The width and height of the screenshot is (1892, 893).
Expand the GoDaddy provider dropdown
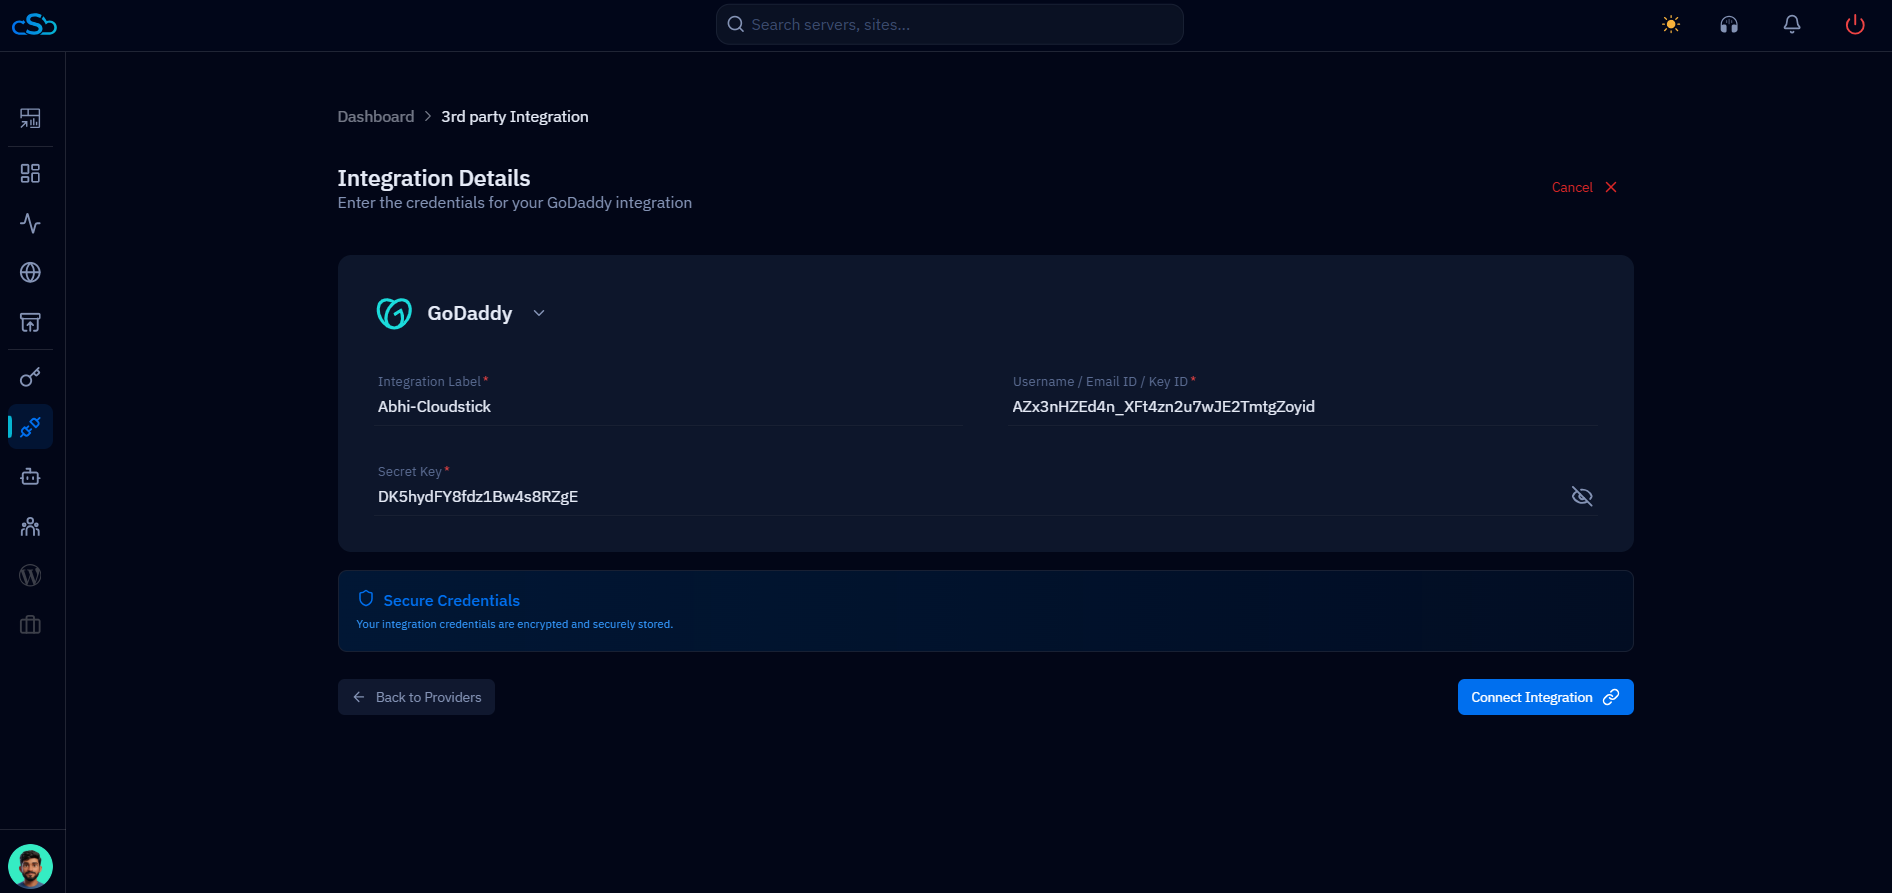pyautogui.click(x=539, y=313)
